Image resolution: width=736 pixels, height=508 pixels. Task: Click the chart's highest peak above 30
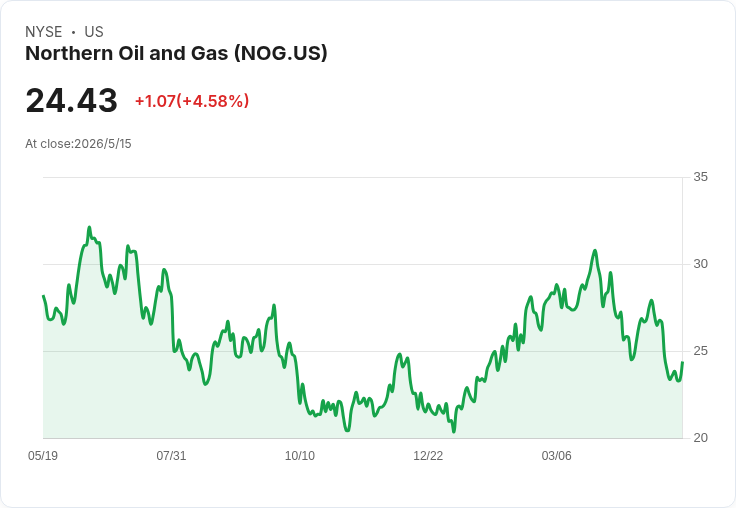point(89,227)
